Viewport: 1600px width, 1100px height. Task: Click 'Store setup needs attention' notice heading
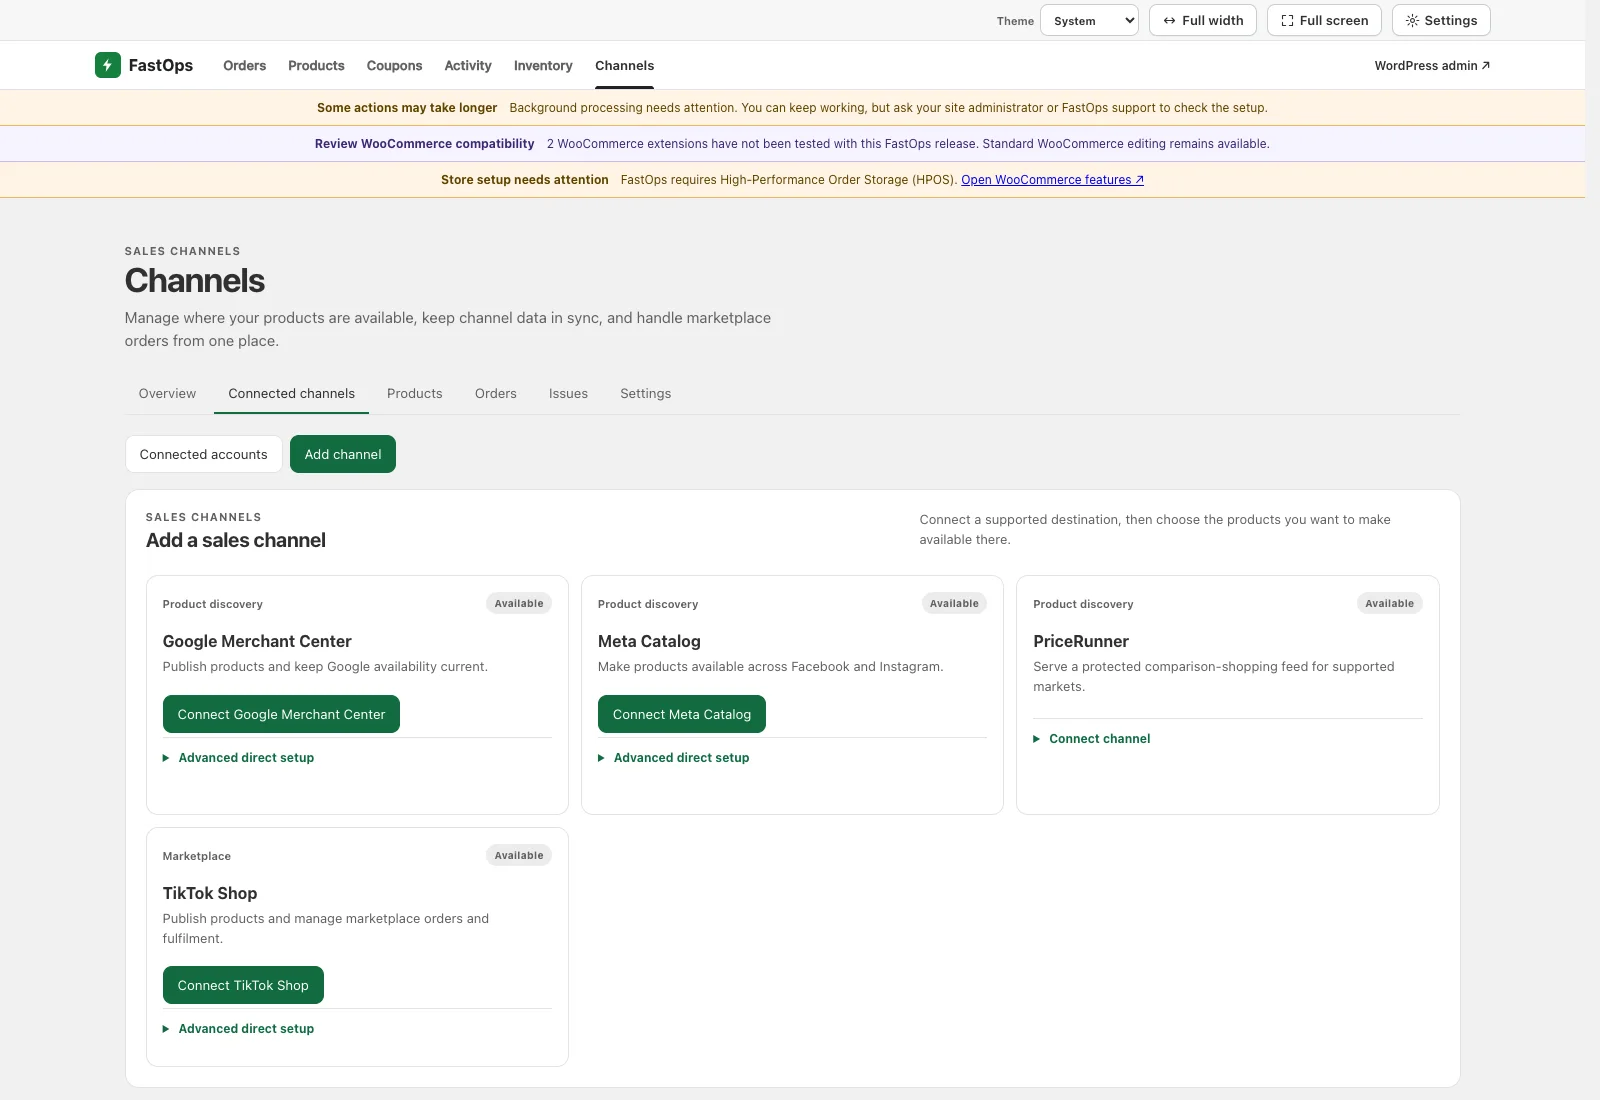coord(524,180)
